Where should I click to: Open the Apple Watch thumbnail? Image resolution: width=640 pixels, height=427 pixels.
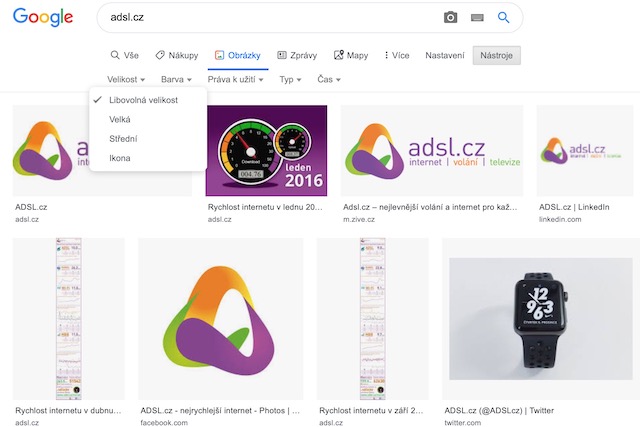[540, 319]
